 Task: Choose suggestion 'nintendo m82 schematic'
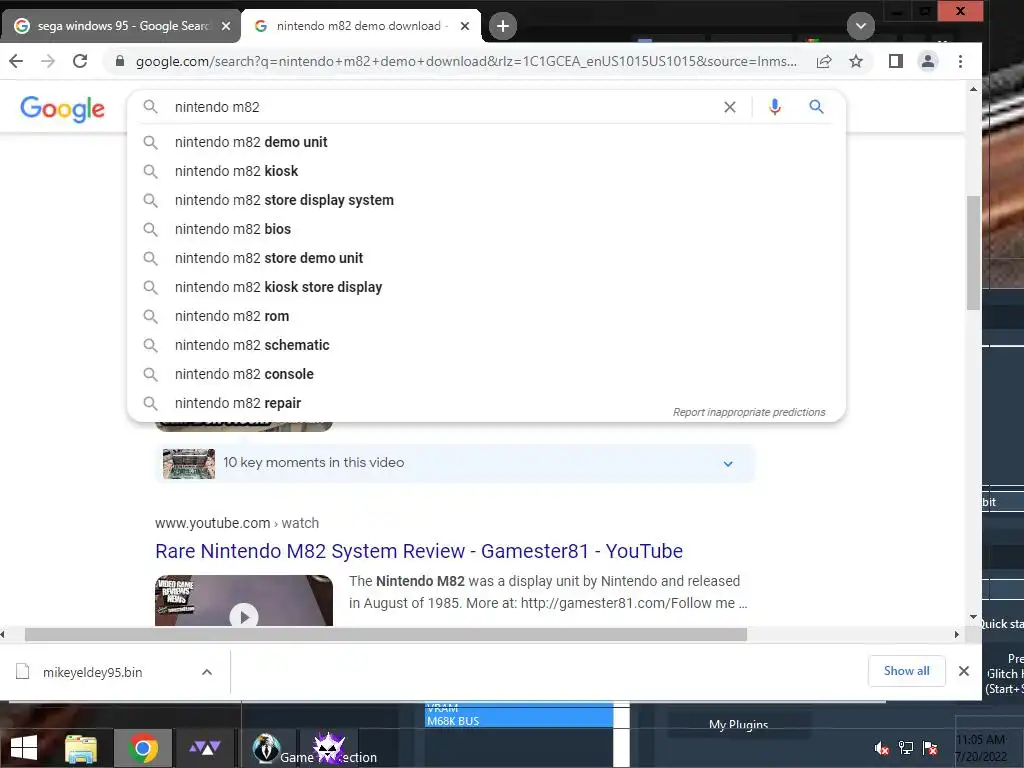pyautogui.click(x=487, y=345)
